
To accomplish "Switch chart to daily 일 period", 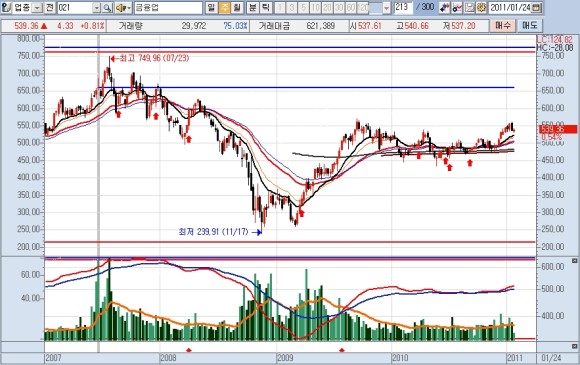I will tap(211, 8).
